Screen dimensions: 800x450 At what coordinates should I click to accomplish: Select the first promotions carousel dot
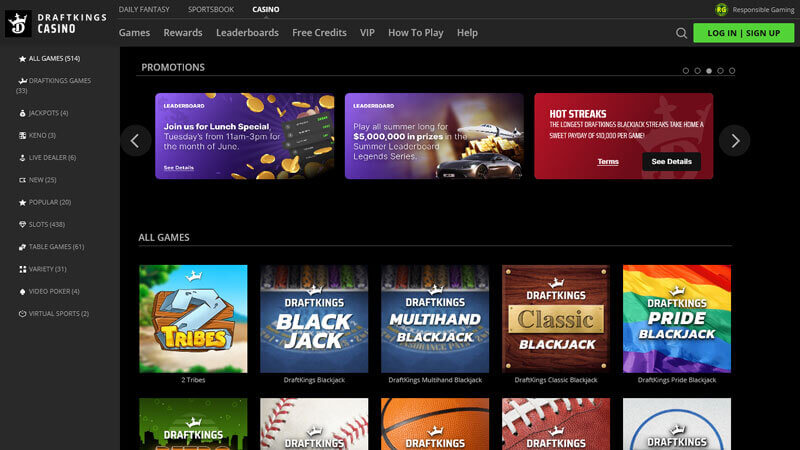(x=686, y=71)
